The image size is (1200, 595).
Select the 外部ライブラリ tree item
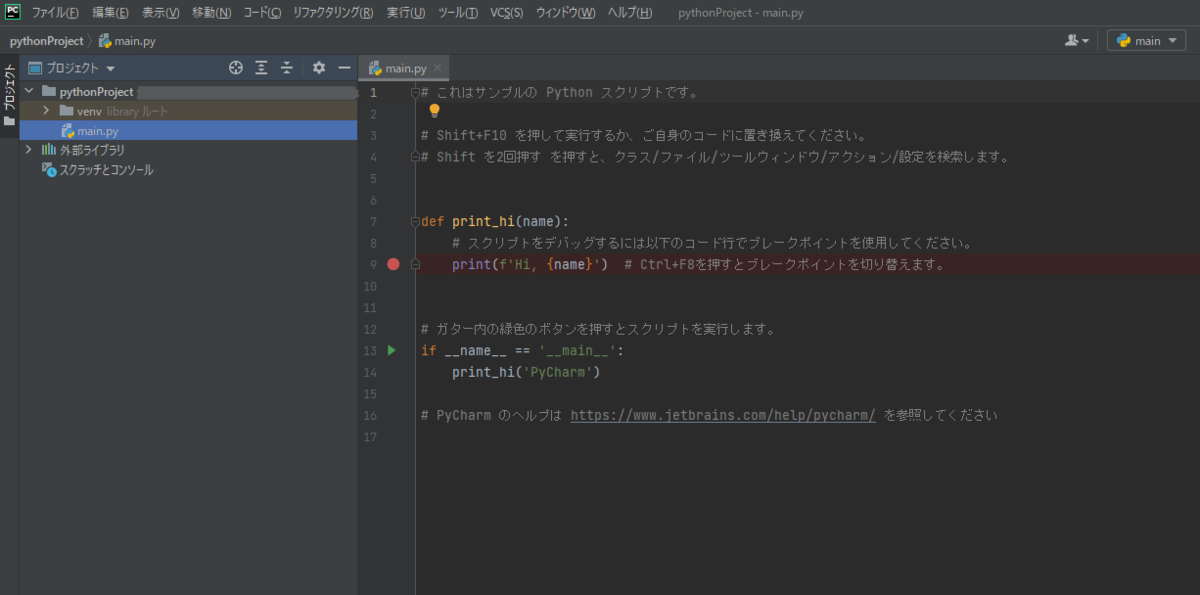click(x=188, y=150)
